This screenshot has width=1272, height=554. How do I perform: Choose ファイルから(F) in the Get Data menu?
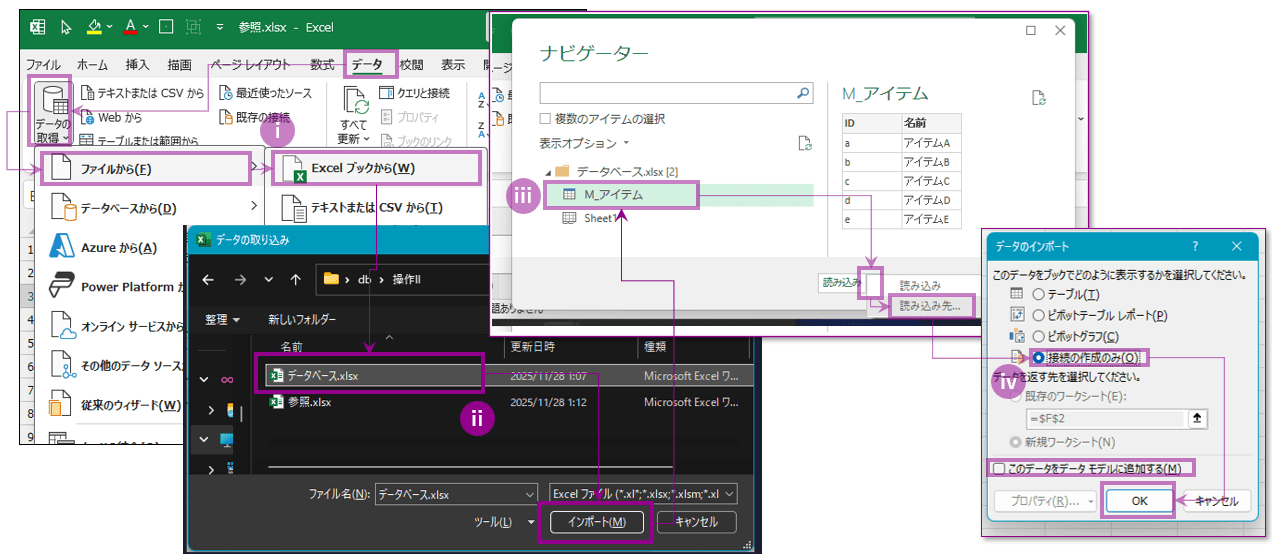click(x=146, y=168)
